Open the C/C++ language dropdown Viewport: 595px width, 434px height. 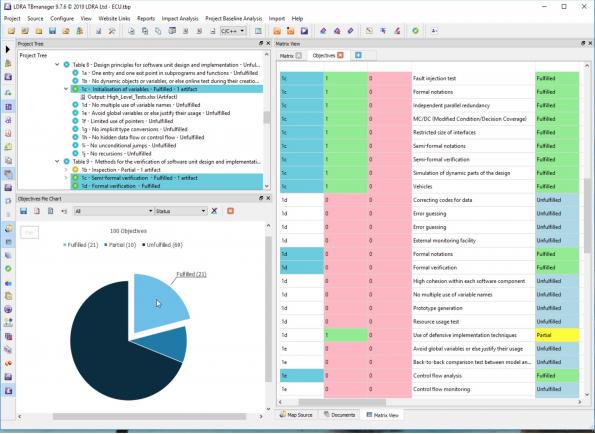click(x=233, y=31)
